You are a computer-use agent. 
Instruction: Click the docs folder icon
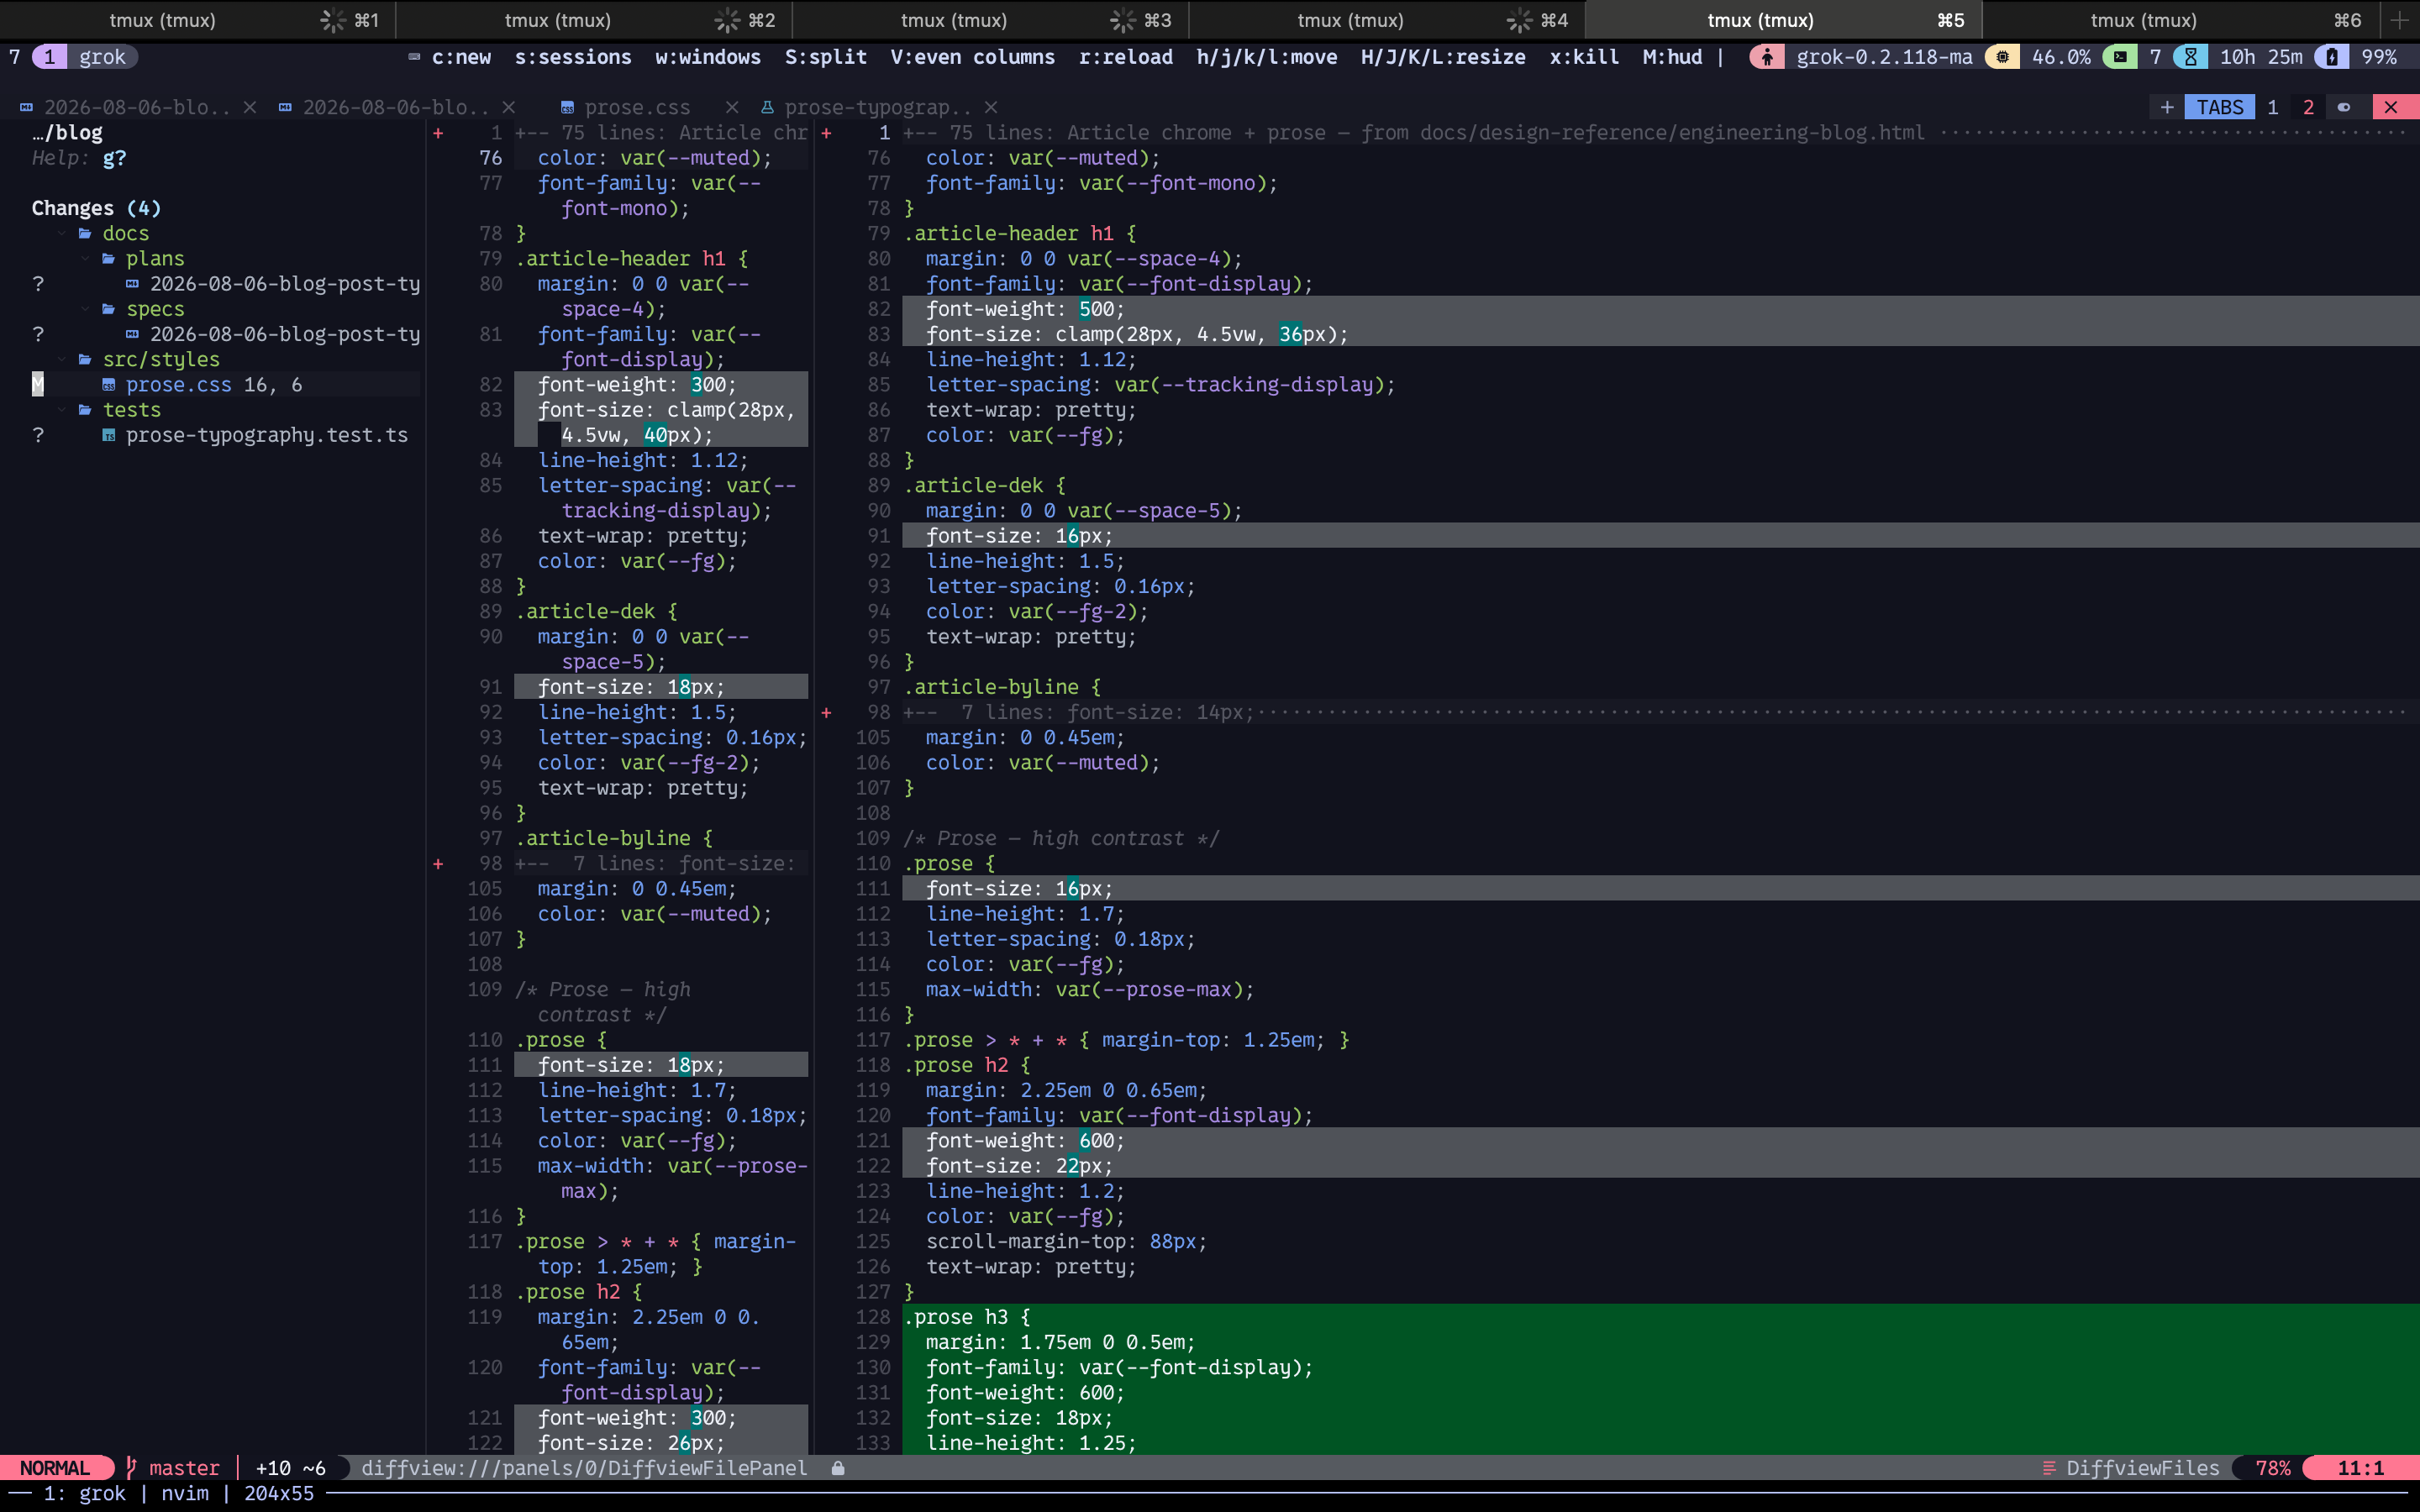pyautogui.click(x=85, y=233)
